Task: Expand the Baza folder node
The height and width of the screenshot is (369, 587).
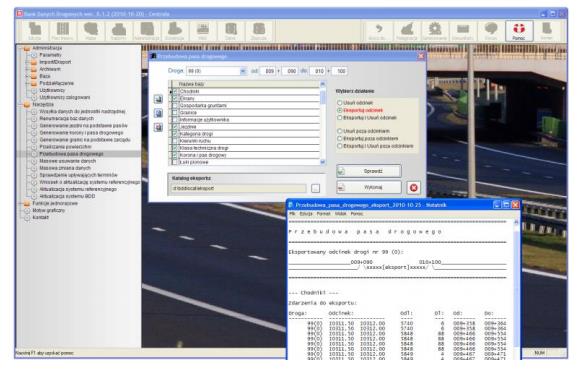Action: click(x=34, y=76)
